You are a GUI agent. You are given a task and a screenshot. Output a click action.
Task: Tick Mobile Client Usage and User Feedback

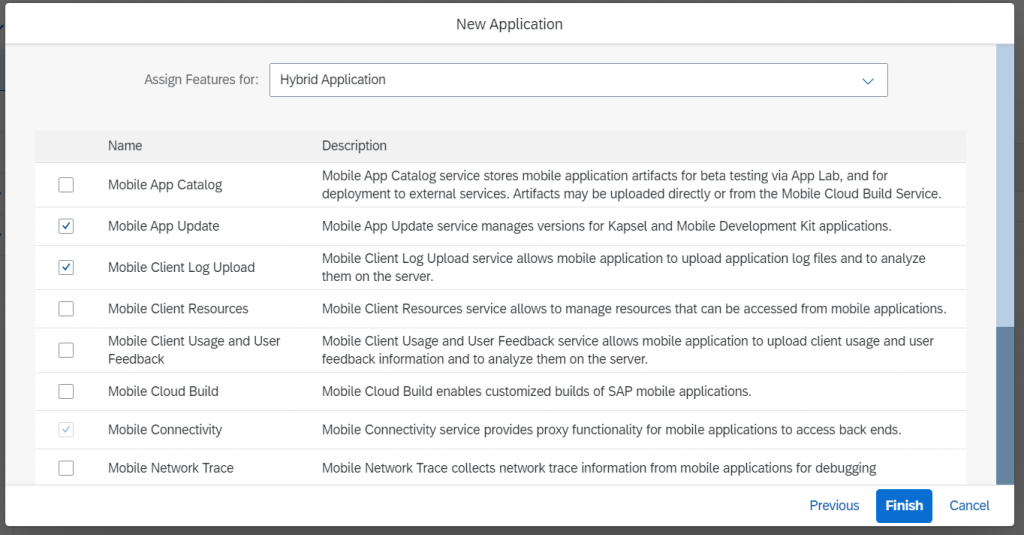(66, 350)
